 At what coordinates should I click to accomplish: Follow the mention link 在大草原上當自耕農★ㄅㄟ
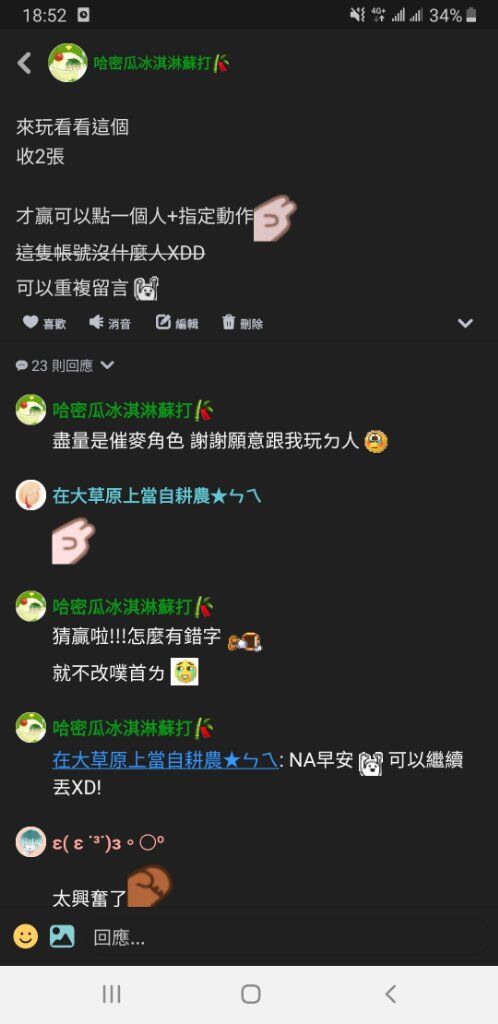(165, 761)
